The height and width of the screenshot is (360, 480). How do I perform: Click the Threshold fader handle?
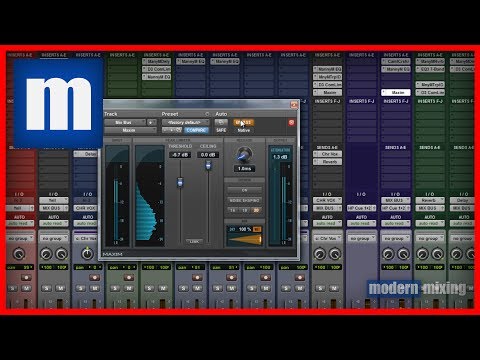coord(180,182)
